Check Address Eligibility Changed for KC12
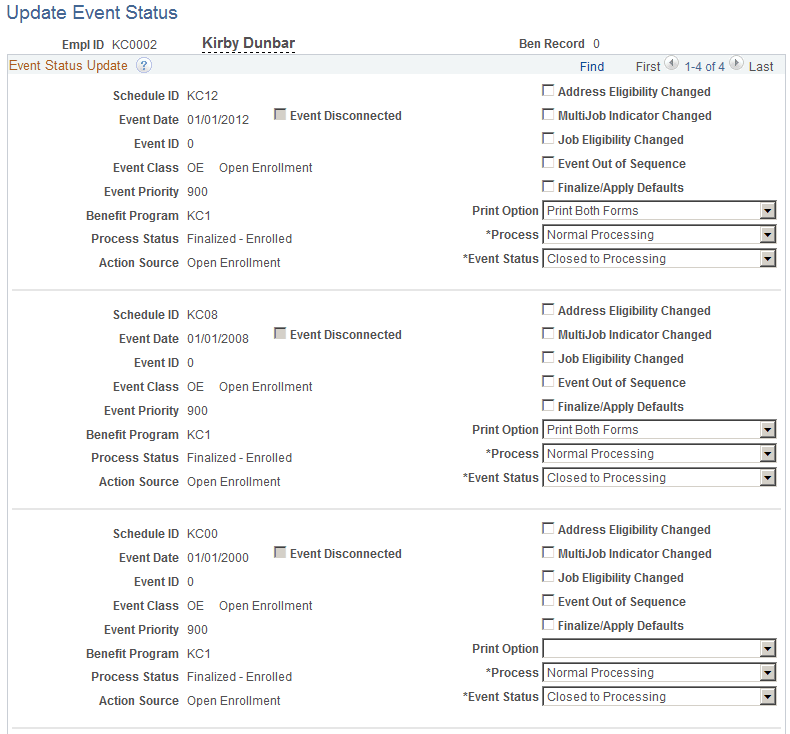 point(548,90)
